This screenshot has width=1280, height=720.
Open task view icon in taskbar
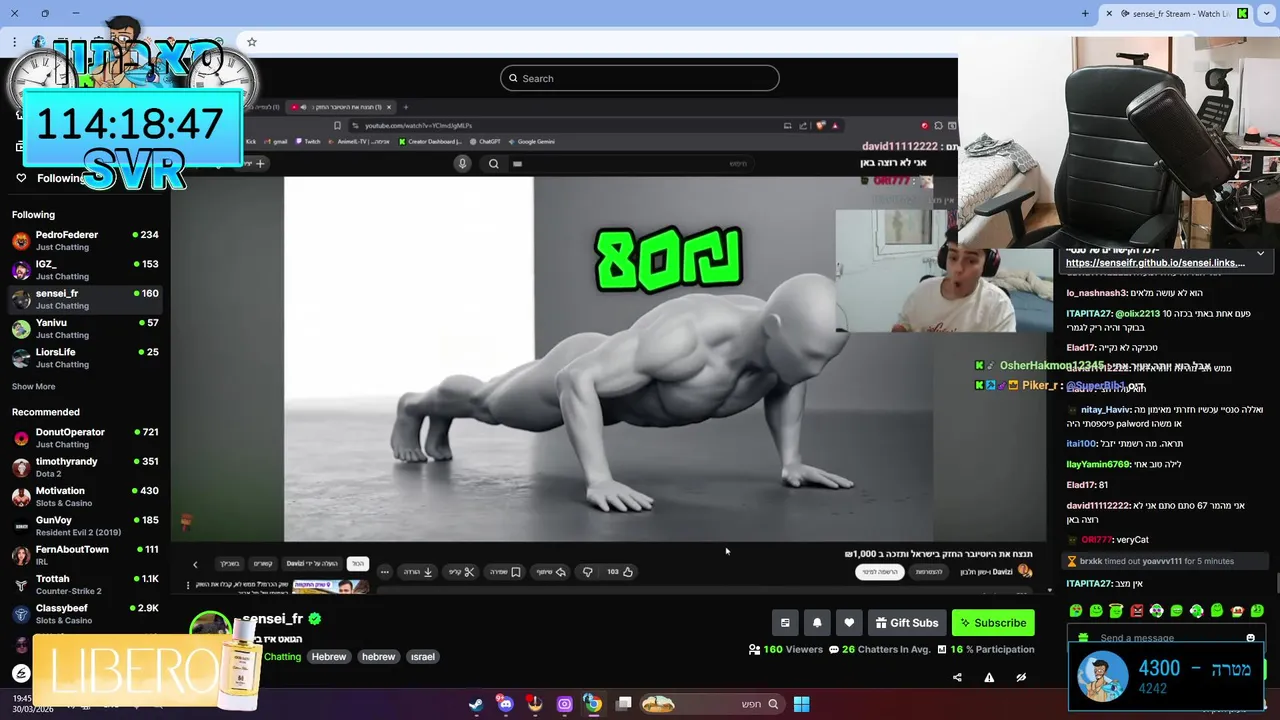[624, 704]
